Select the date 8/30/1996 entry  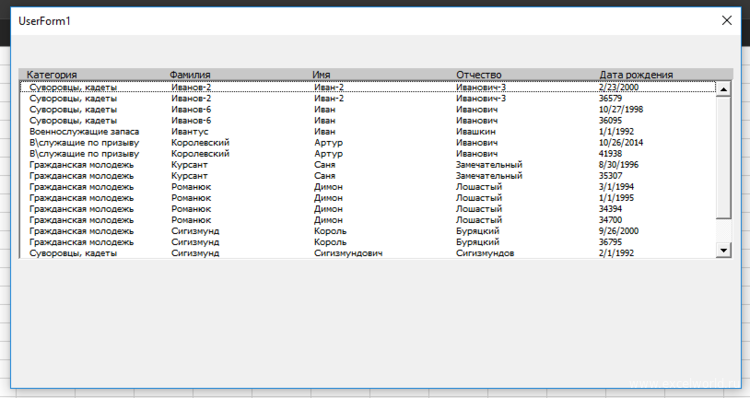pyautogui.click(x=618, y=165)
